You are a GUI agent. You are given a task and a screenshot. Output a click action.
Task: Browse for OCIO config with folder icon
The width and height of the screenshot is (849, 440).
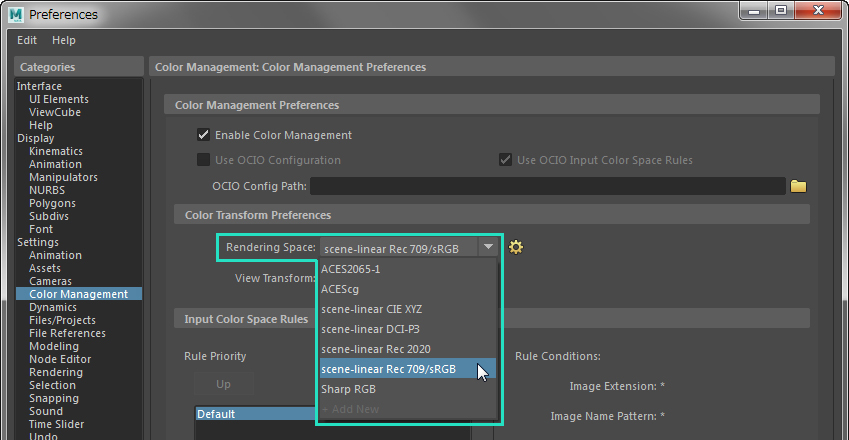click(798, 186)
